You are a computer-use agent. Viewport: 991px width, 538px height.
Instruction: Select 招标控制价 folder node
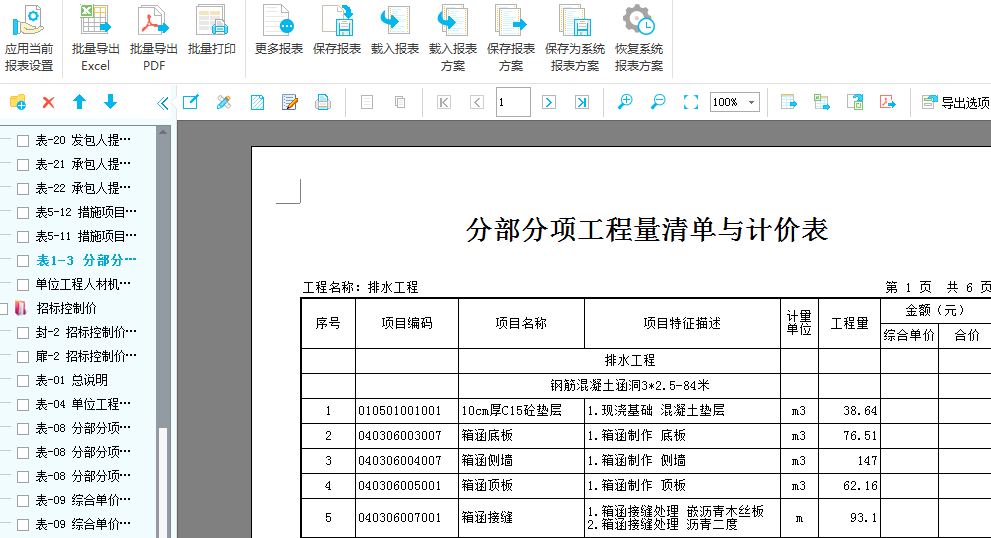pos(66,309)
